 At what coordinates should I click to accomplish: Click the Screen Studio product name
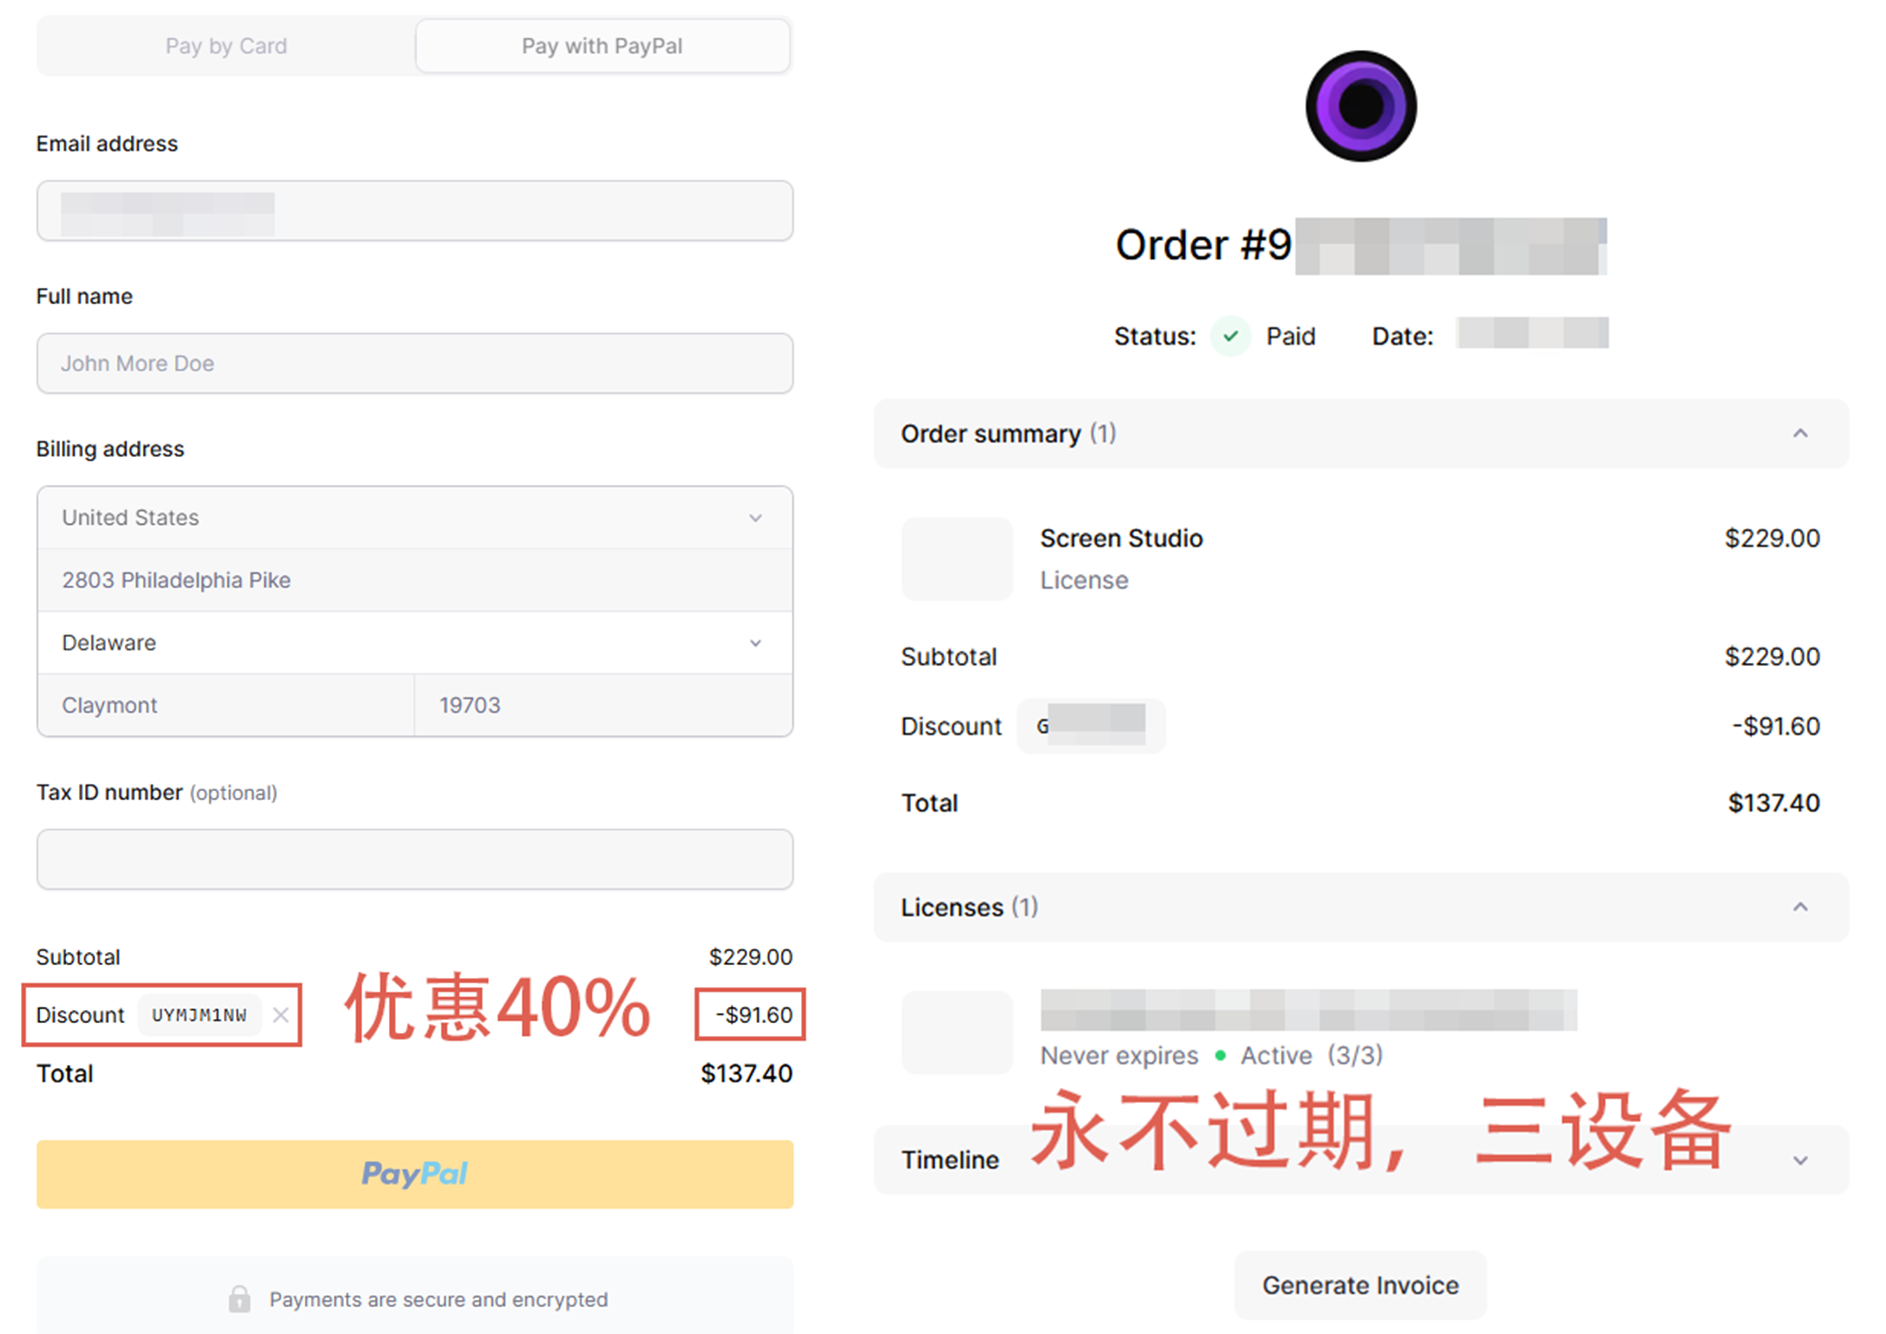pyautogui.click(x=1121, y=538)
